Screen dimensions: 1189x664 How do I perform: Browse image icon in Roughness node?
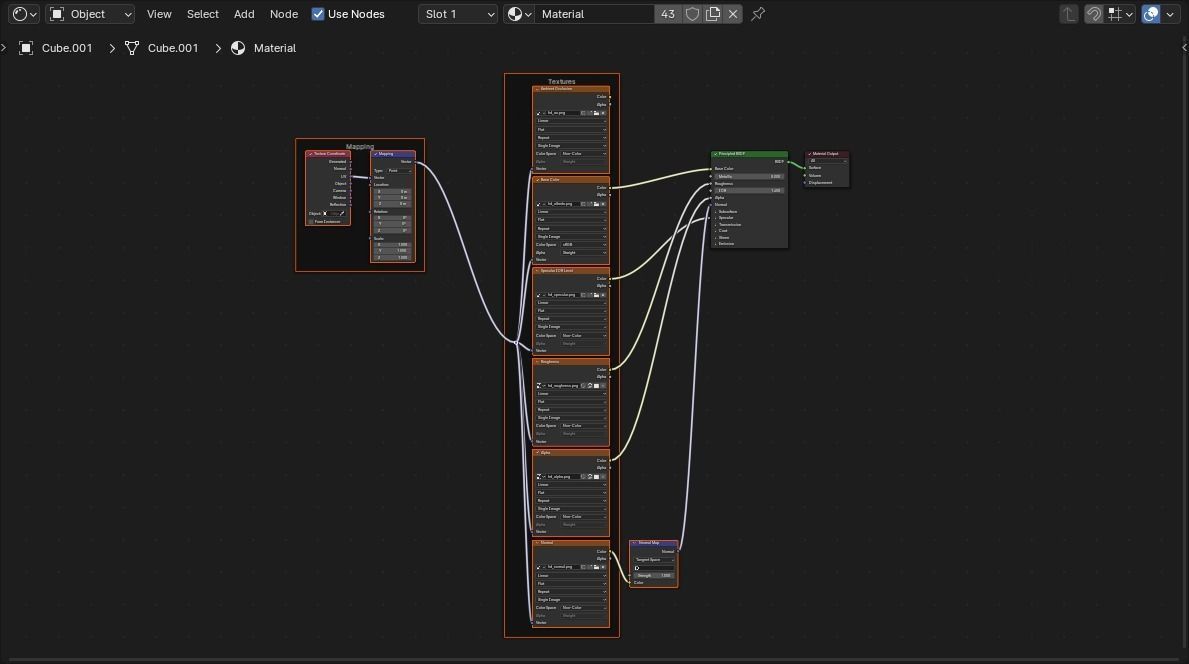click(x=539, y=386)
